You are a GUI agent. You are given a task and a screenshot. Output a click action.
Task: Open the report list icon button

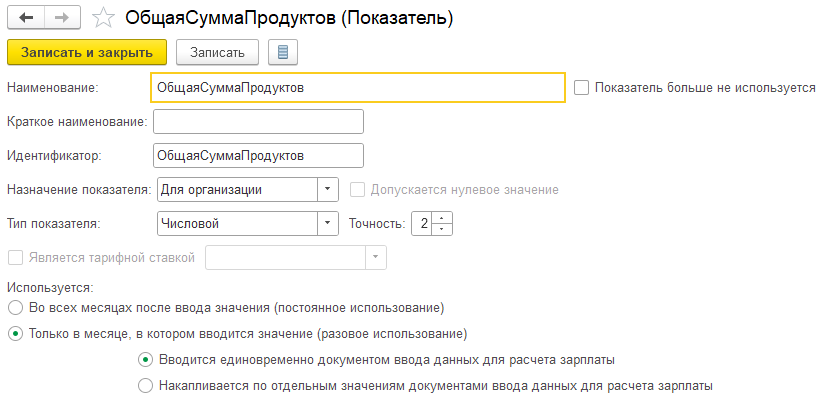click(x=282, y=52)
